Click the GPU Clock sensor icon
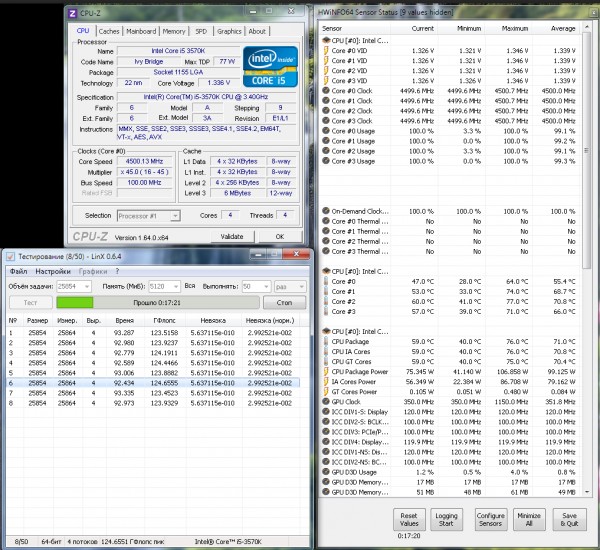 [x=326, y=401]
